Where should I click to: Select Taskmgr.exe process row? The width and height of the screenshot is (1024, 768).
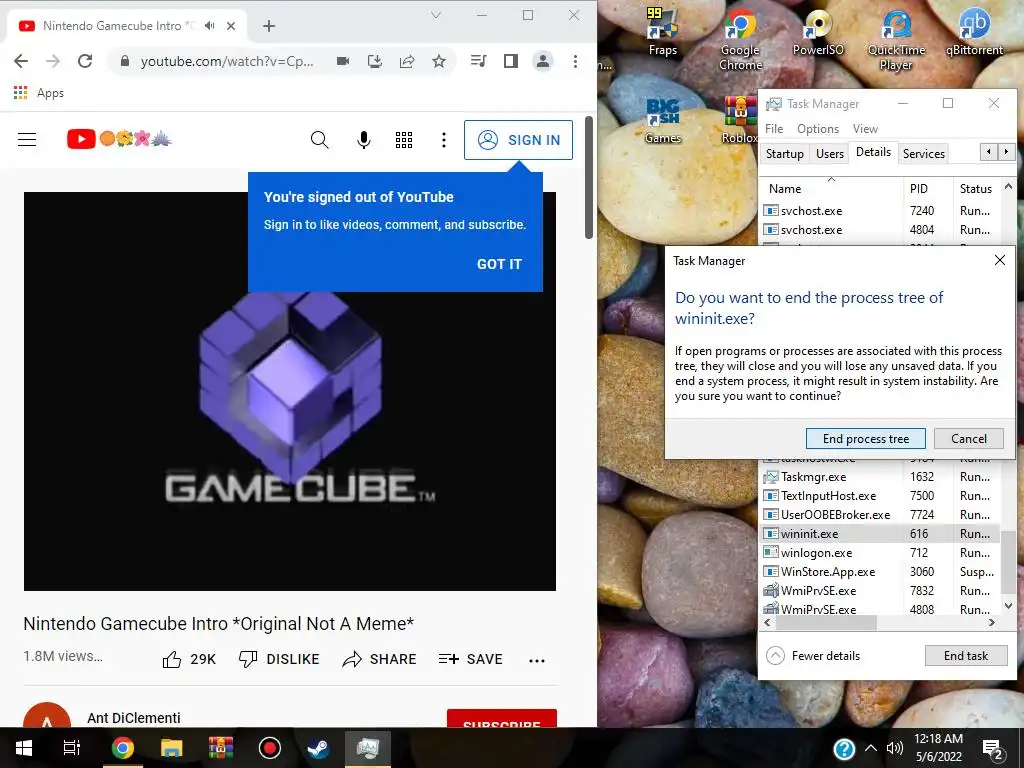[x=880, y=477]
